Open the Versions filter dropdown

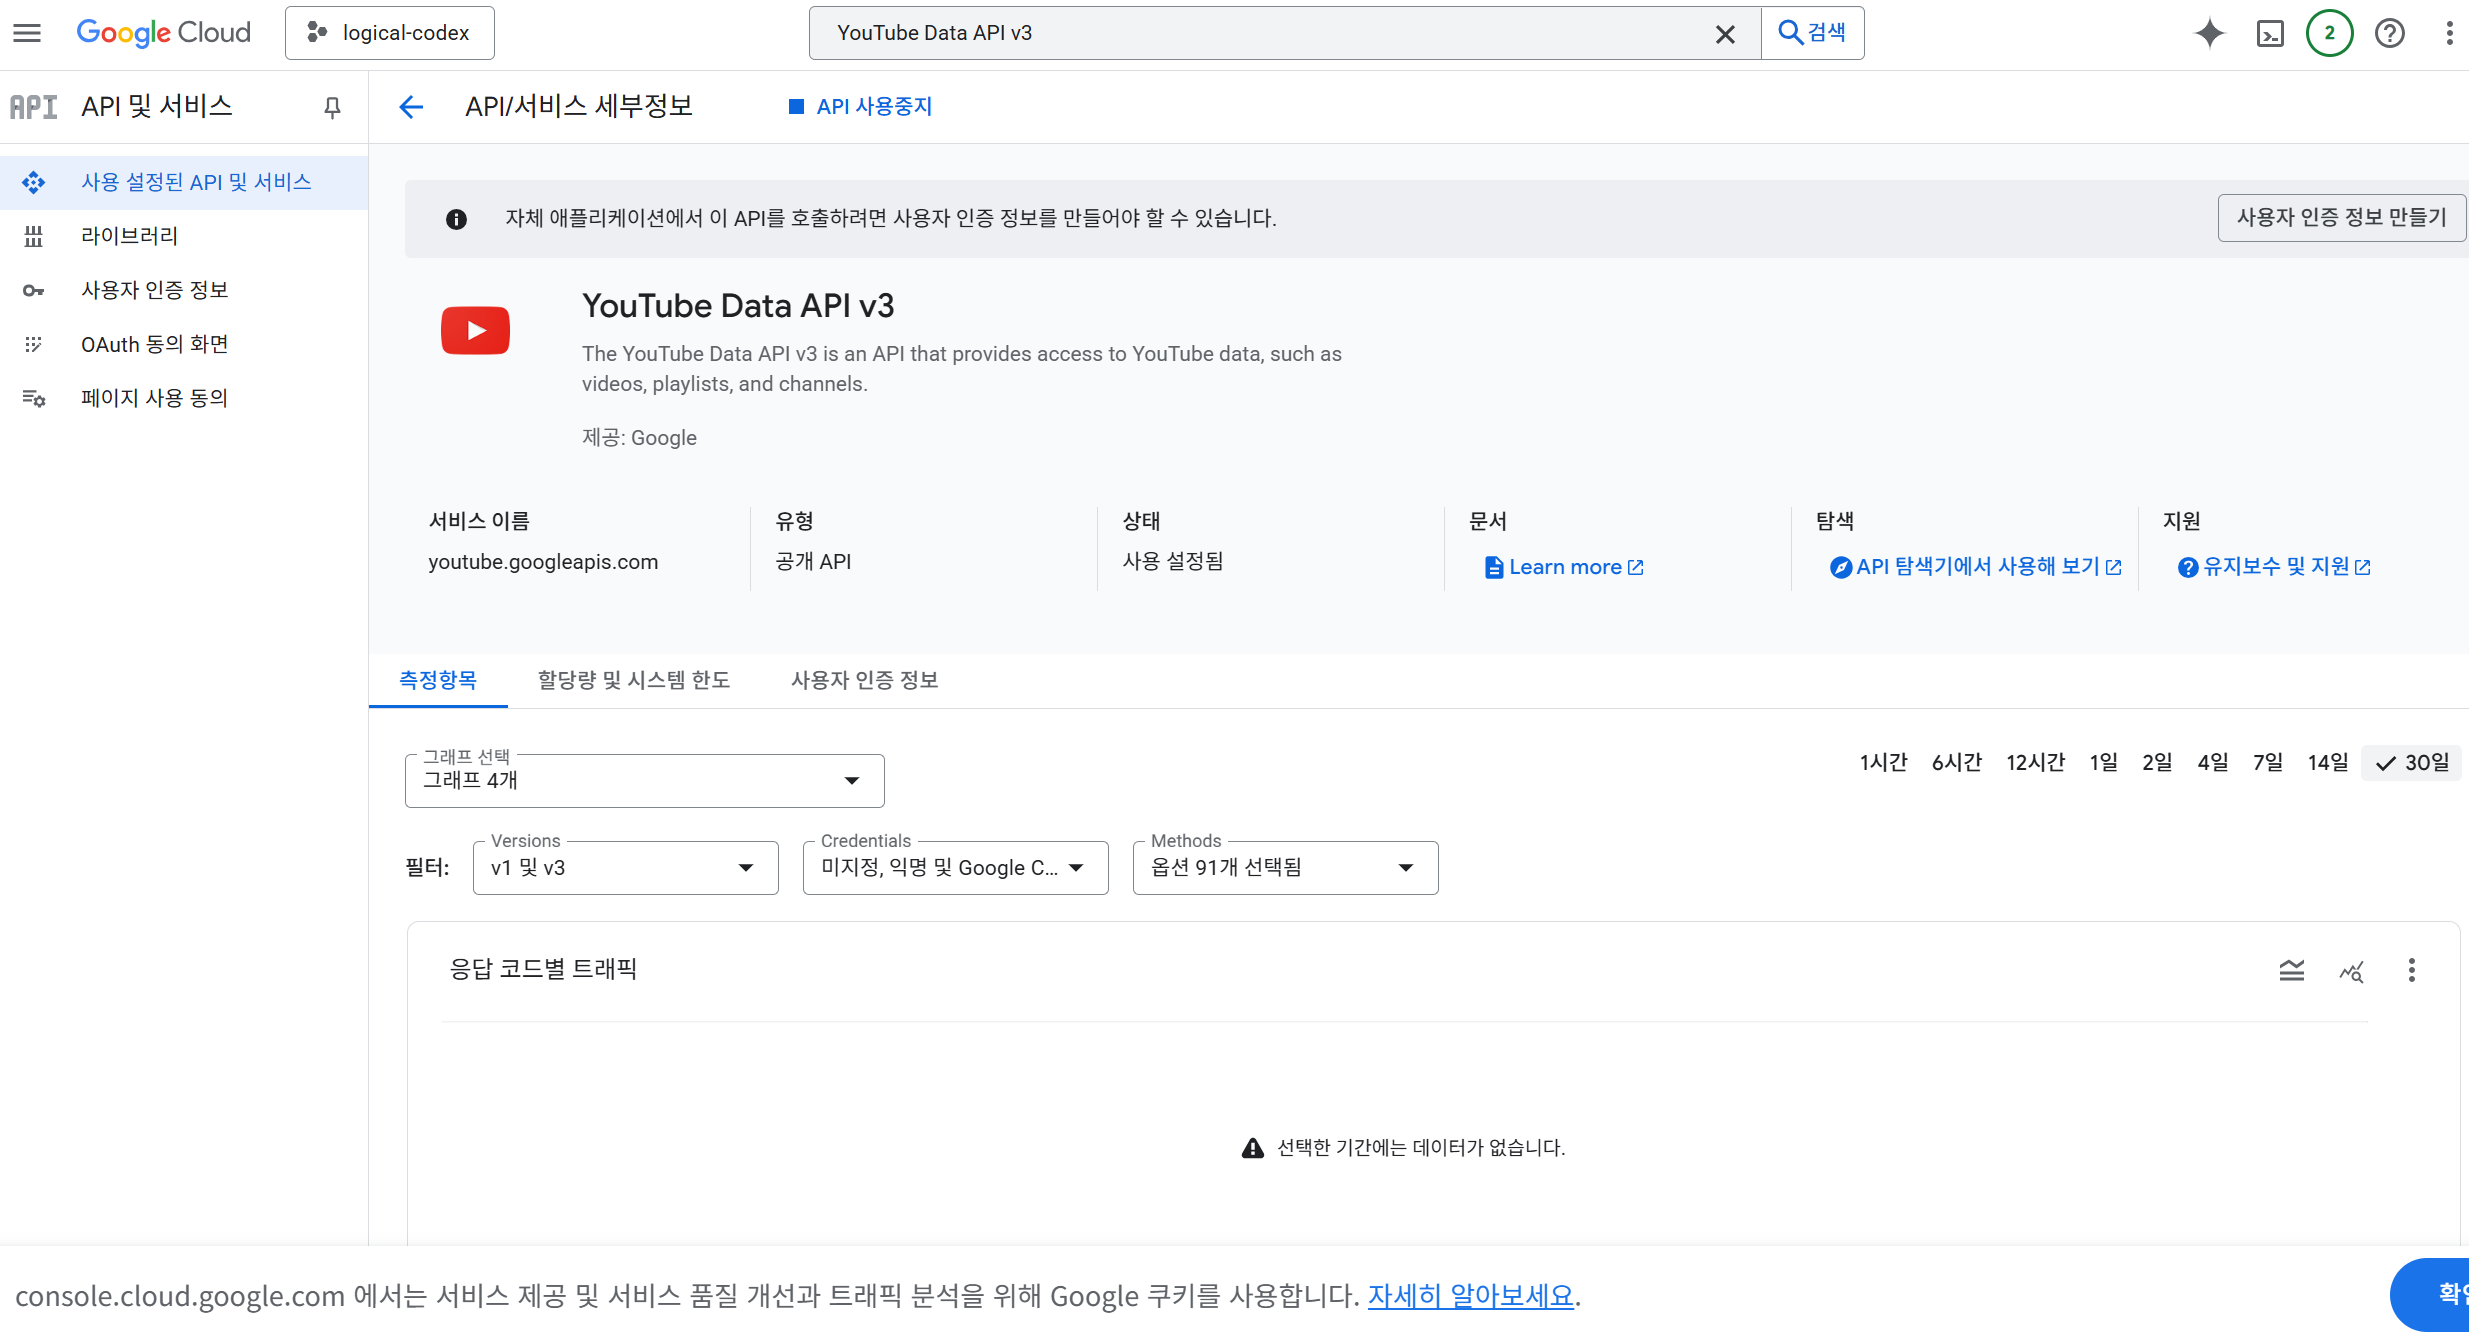(x=625, y=868)
